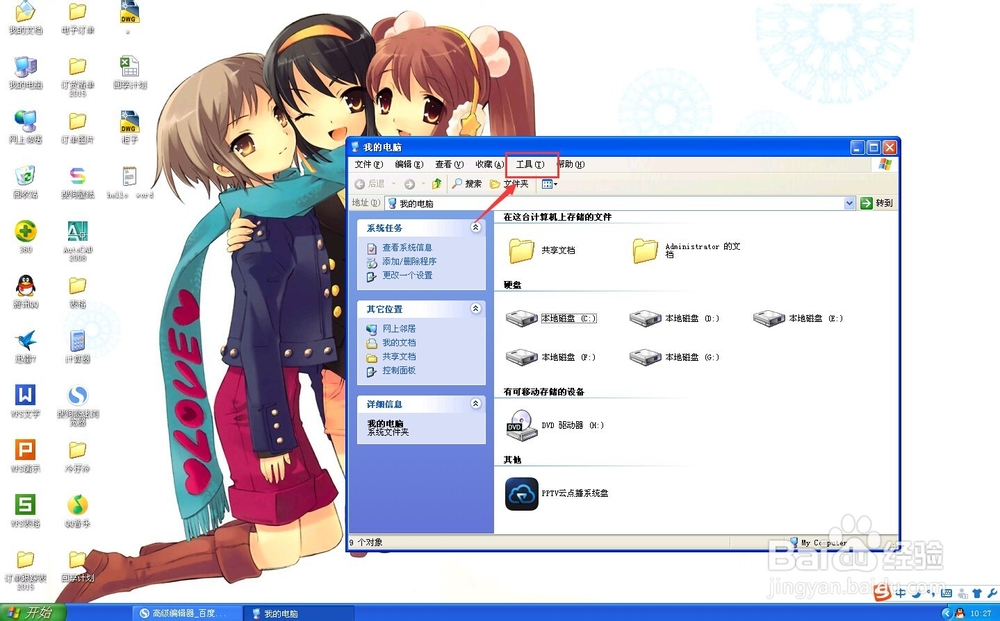Viewport: 1000px width, 621px height.
Task: Click the Sogou input S logo
Action: 882,592
